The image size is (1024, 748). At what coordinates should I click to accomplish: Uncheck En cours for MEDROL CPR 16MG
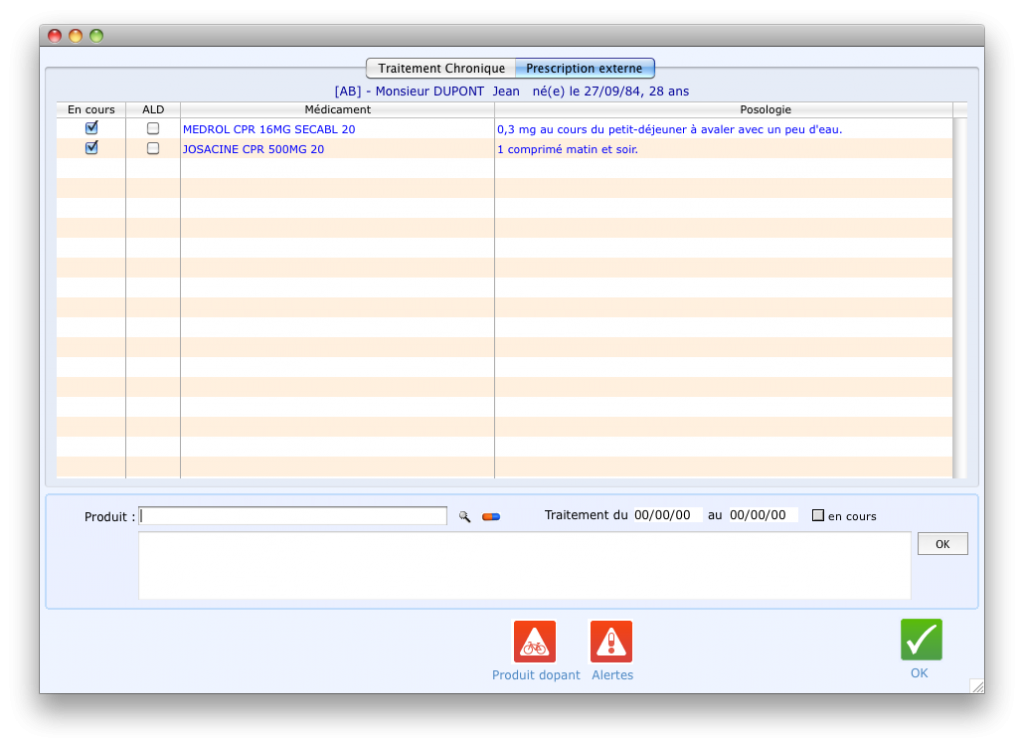(91, 128)
